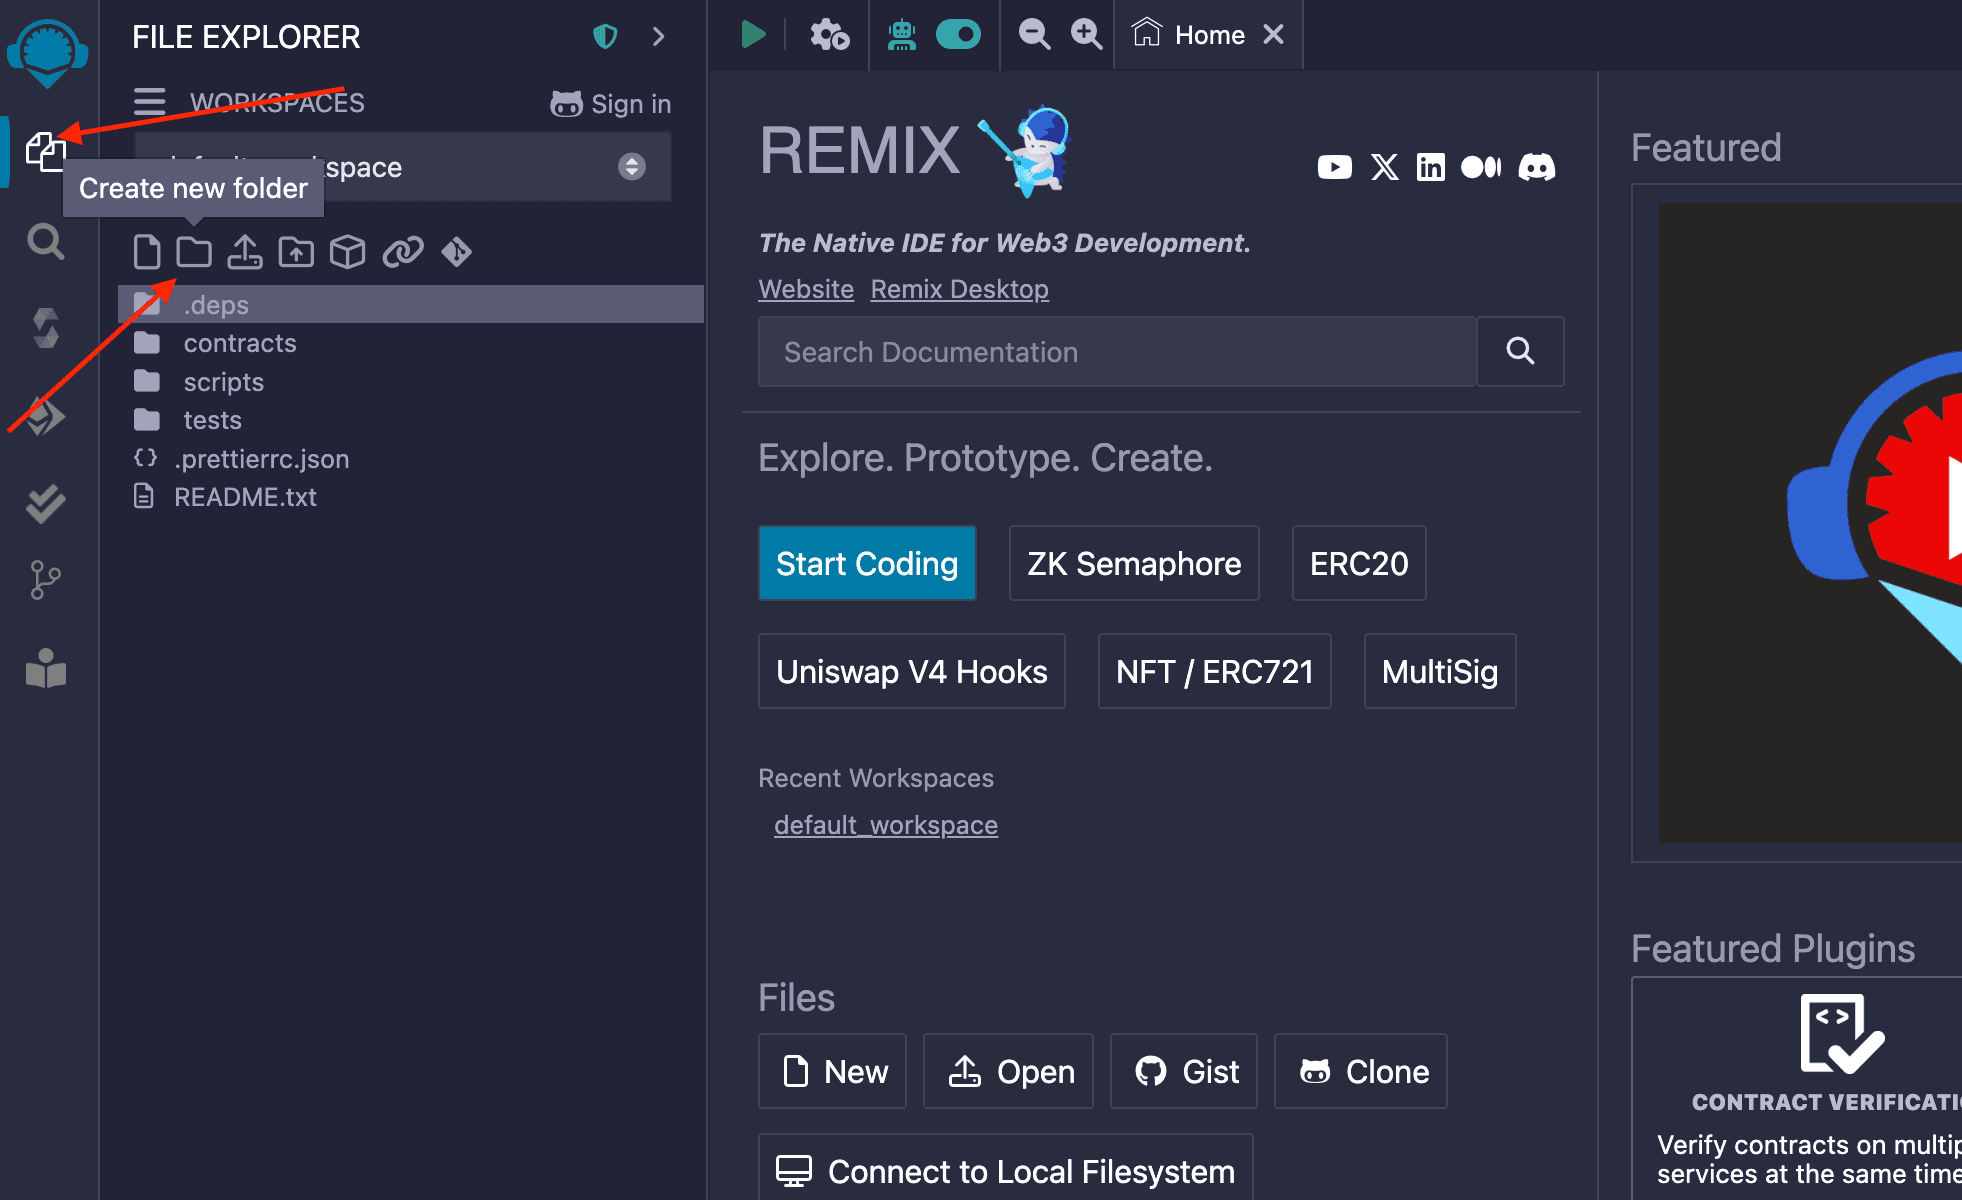Play the Featured video thumbnail
Viewport: 1962px width, 1200px height.
click(x=1811, y=523)
